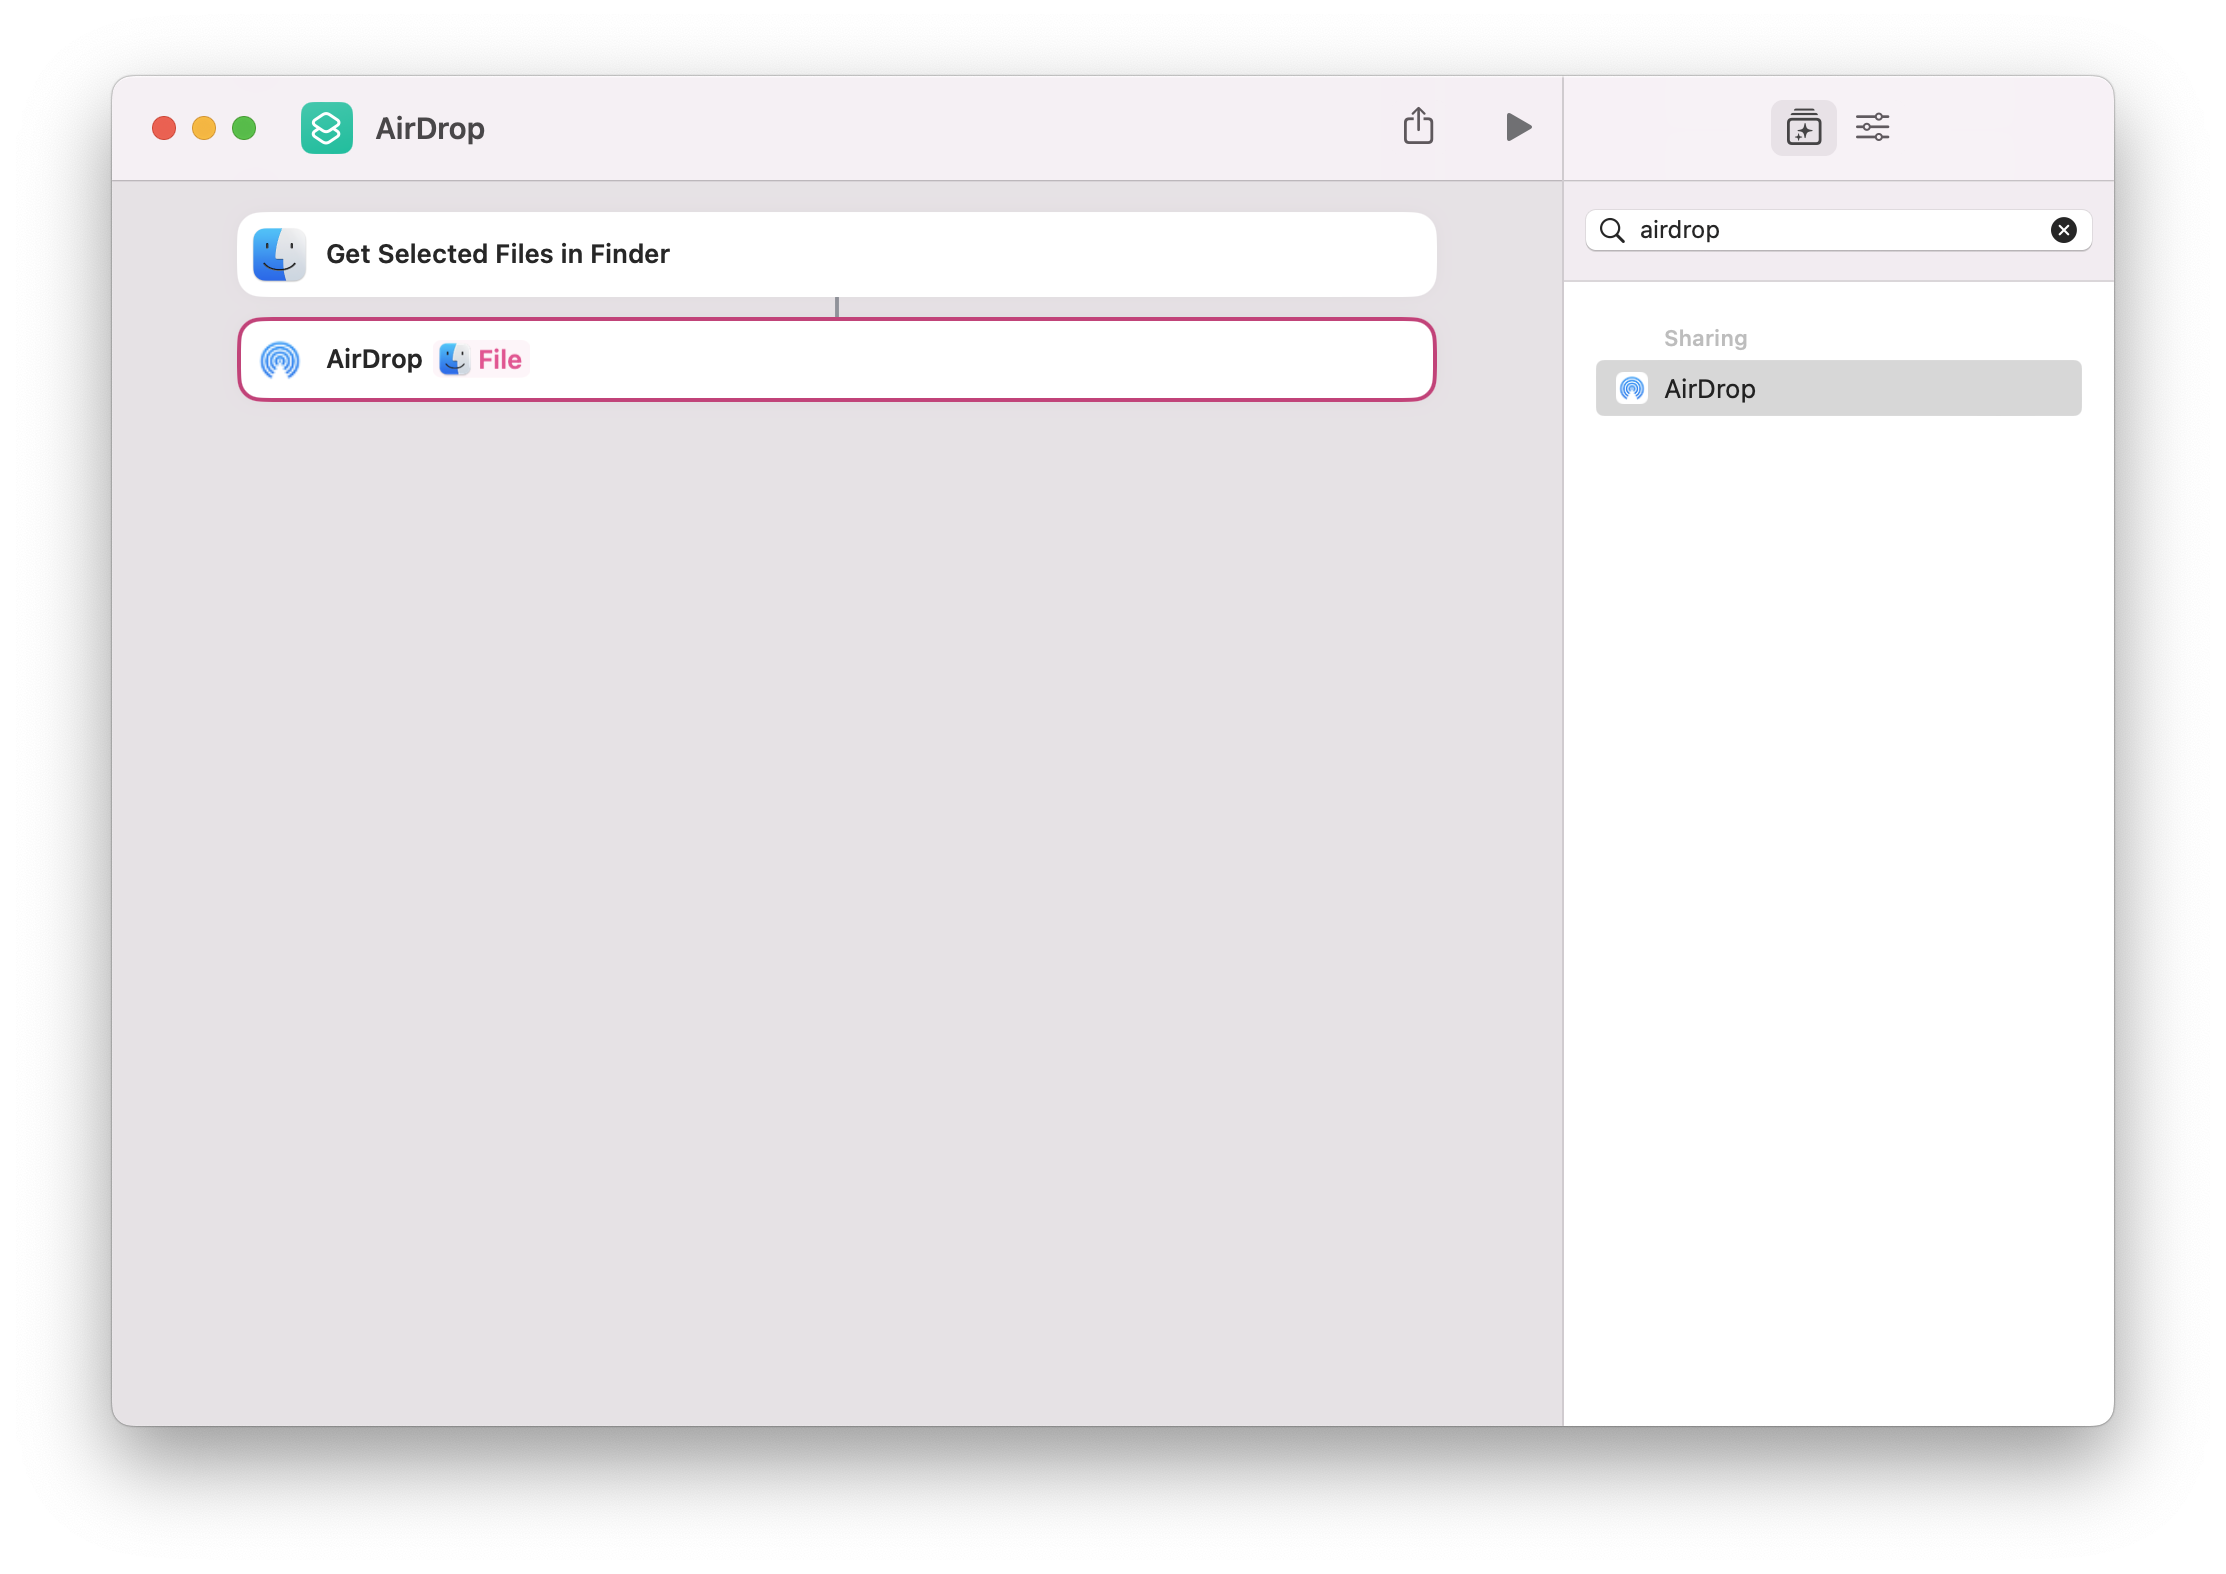Click the File variable token
2226x1574 pixels.
[482, 359]
